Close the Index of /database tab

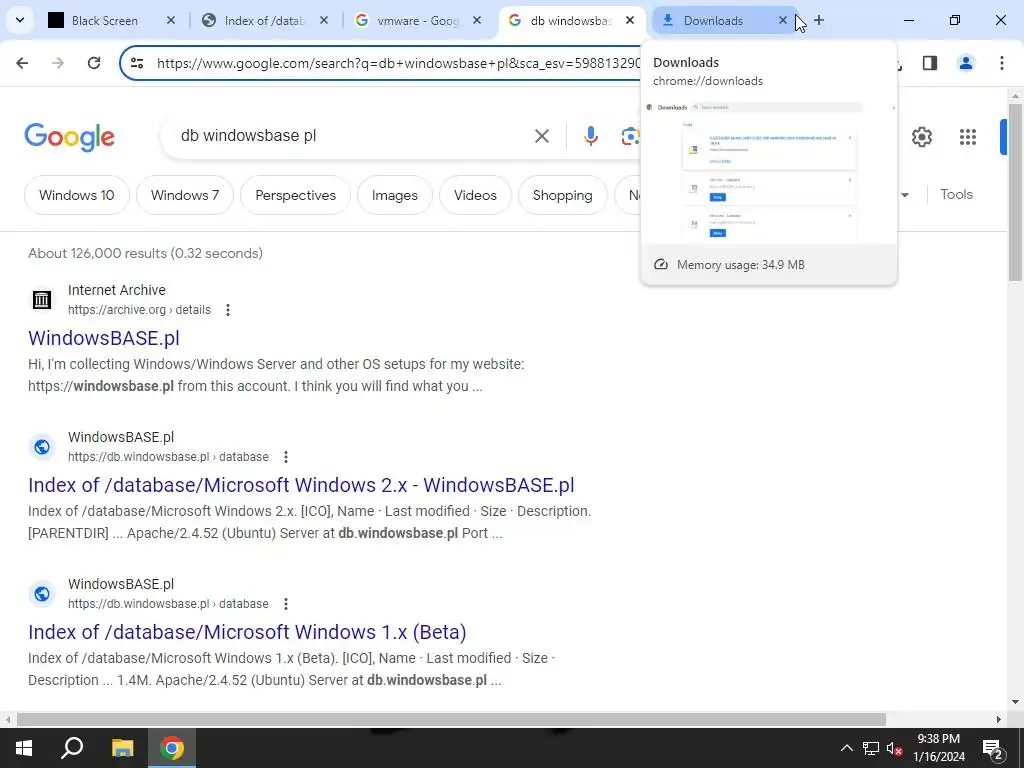(x=324, y=20)
